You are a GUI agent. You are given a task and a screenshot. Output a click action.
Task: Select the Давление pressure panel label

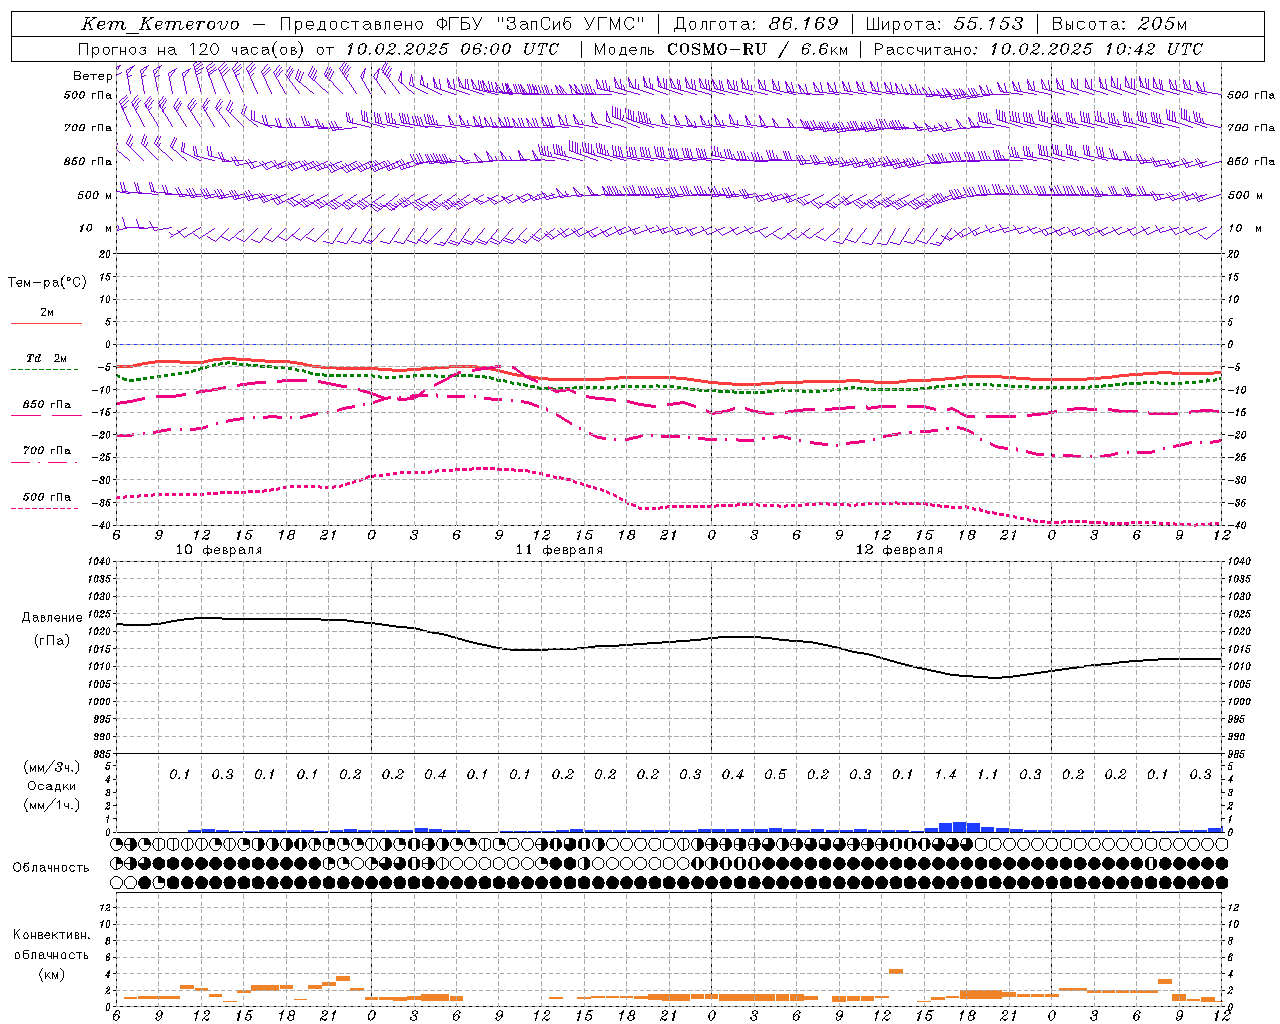point(52,618)
